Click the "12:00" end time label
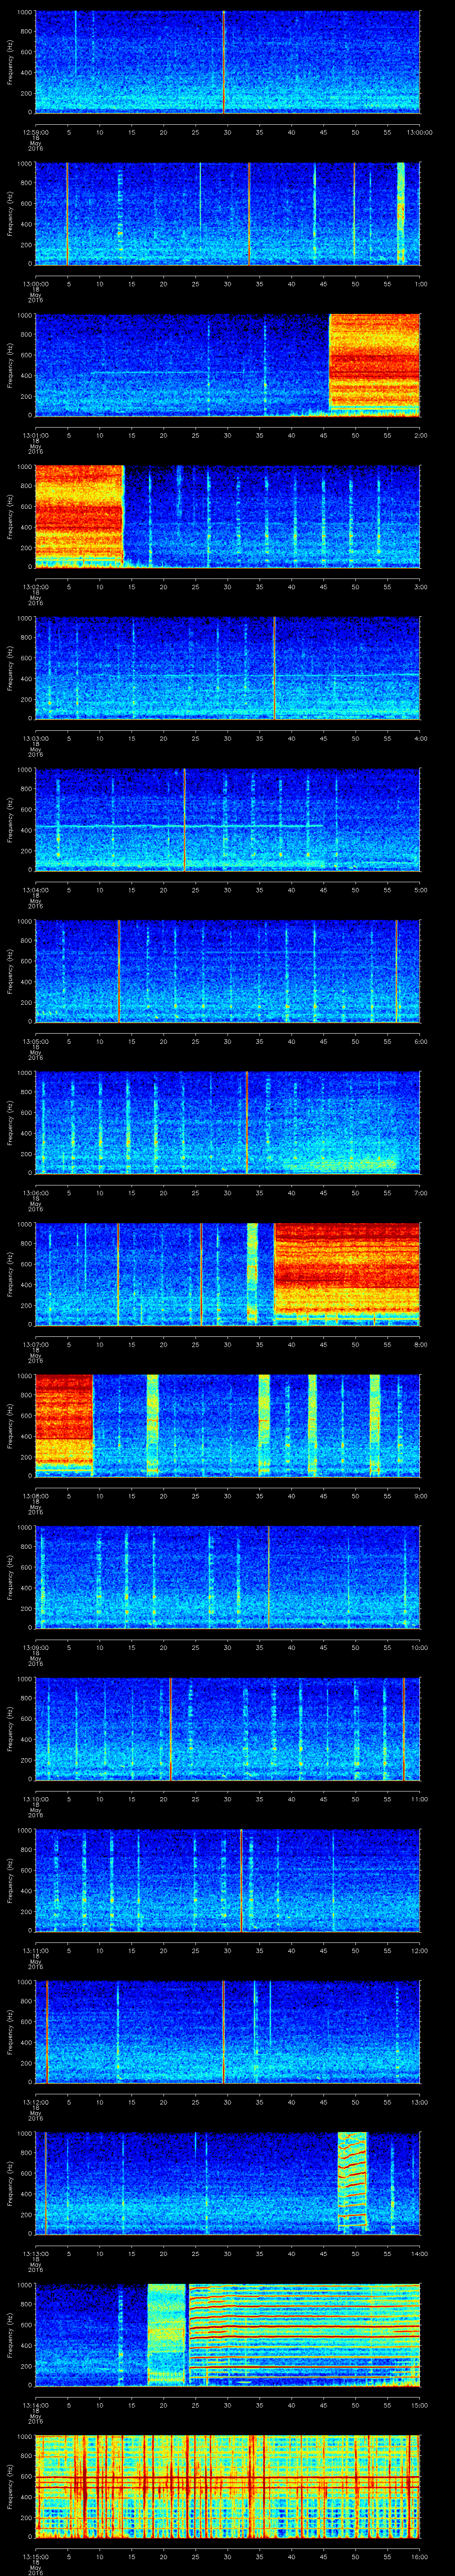Viewport: 455px width, 2576px height. tap(420, 1950)
